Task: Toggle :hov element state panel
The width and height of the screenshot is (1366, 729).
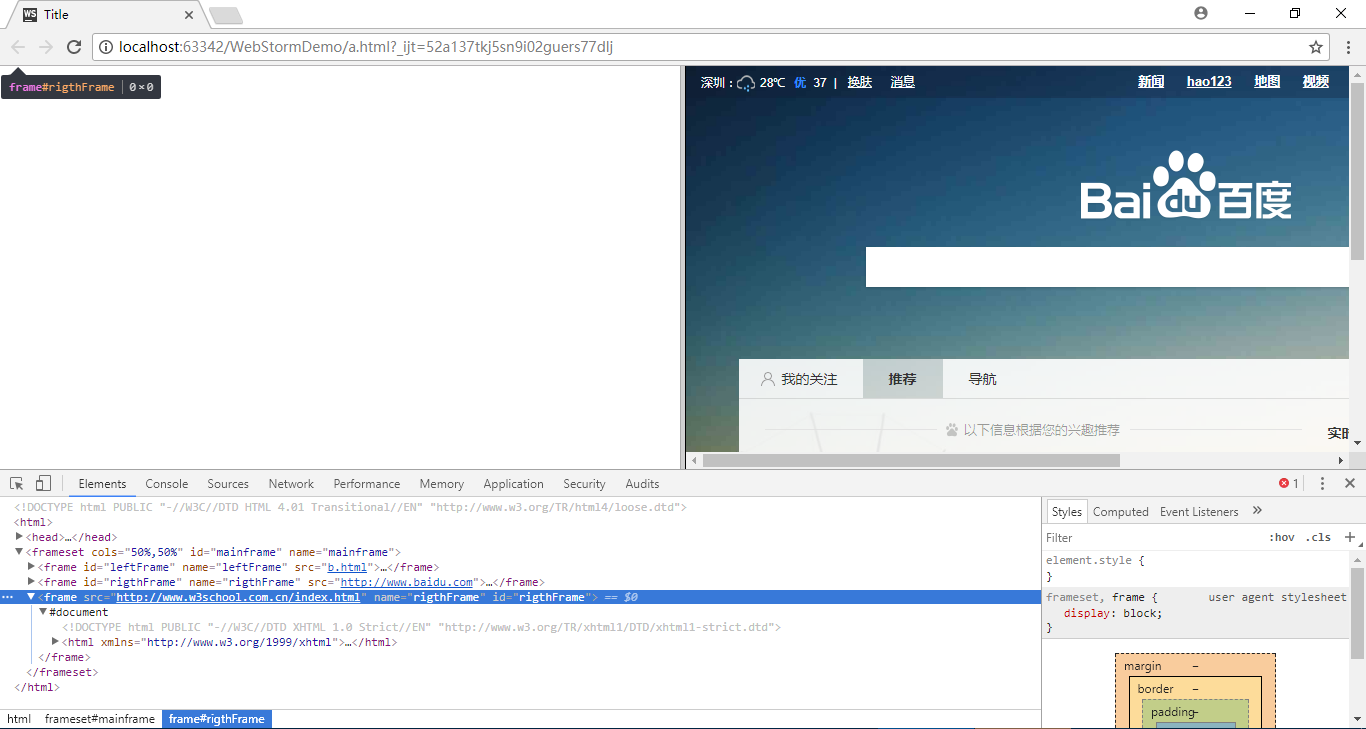Action: click(1282, 538)
